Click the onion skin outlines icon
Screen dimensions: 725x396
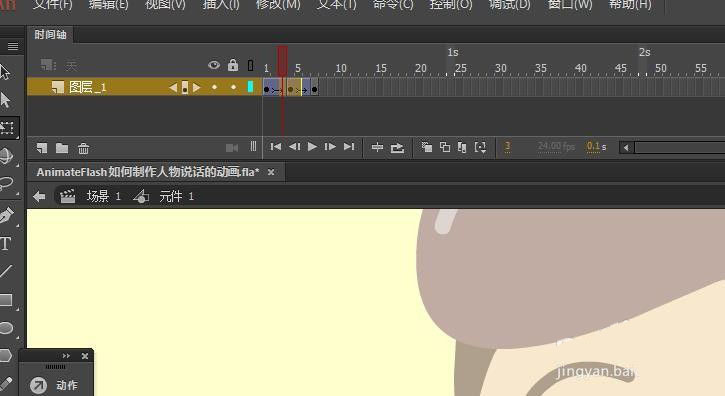point(445,147)
